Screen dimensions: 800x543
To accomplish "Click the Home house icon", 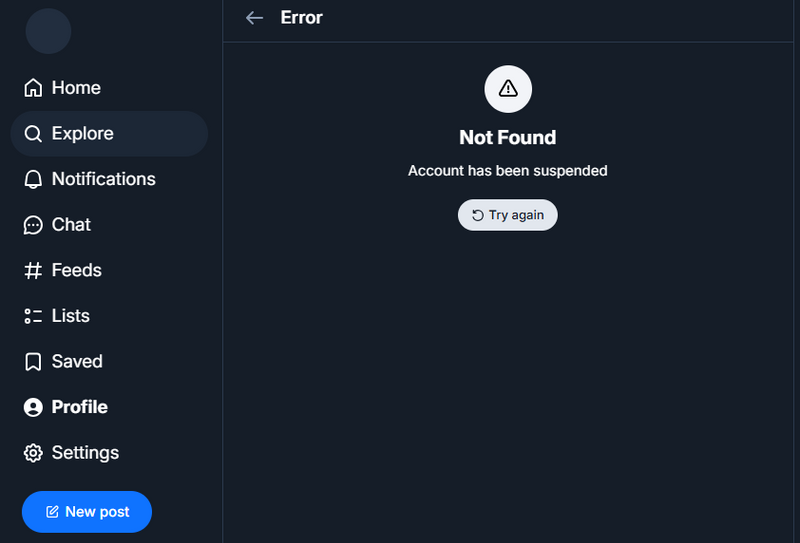I will click(33, 88).
